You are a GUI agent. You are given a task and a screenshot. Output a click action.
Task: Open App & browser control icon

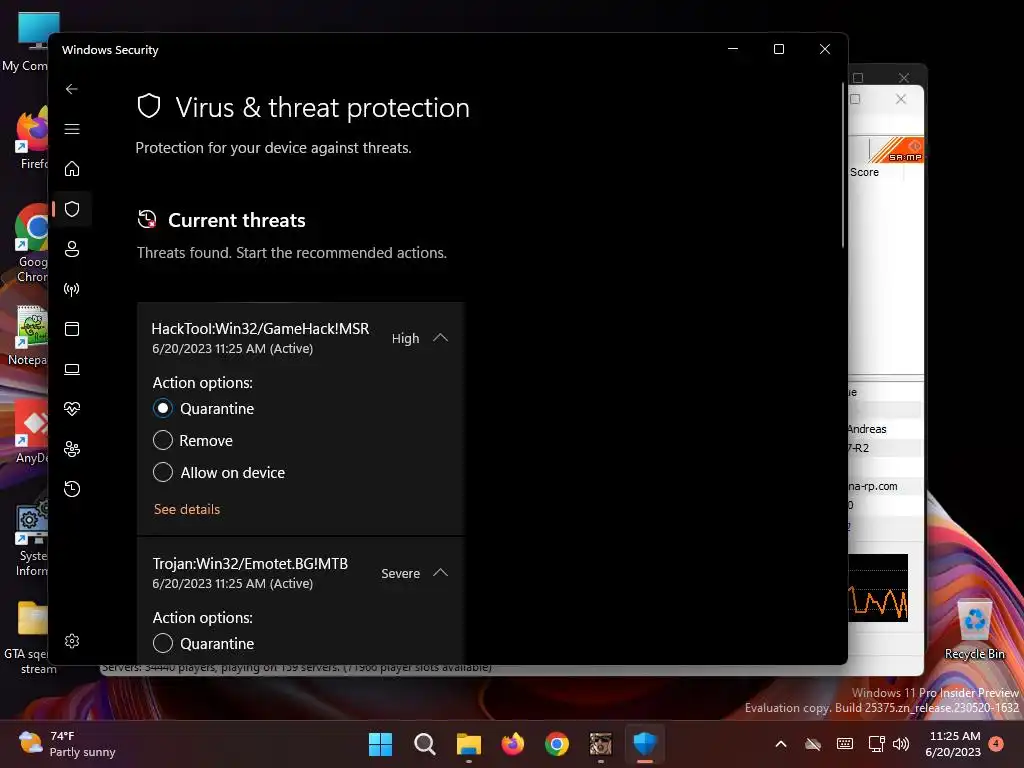[72, 328]
